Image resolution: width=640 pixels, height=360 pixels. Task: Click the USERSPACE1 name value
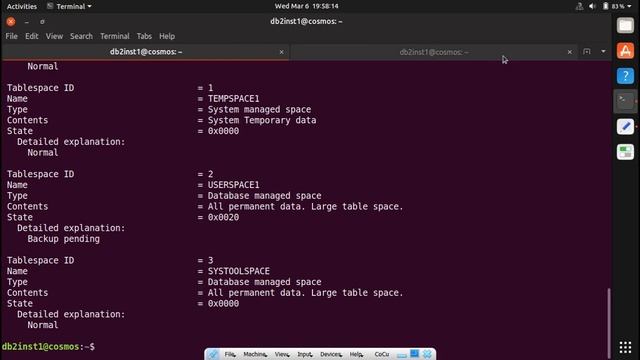pos(233,185)
